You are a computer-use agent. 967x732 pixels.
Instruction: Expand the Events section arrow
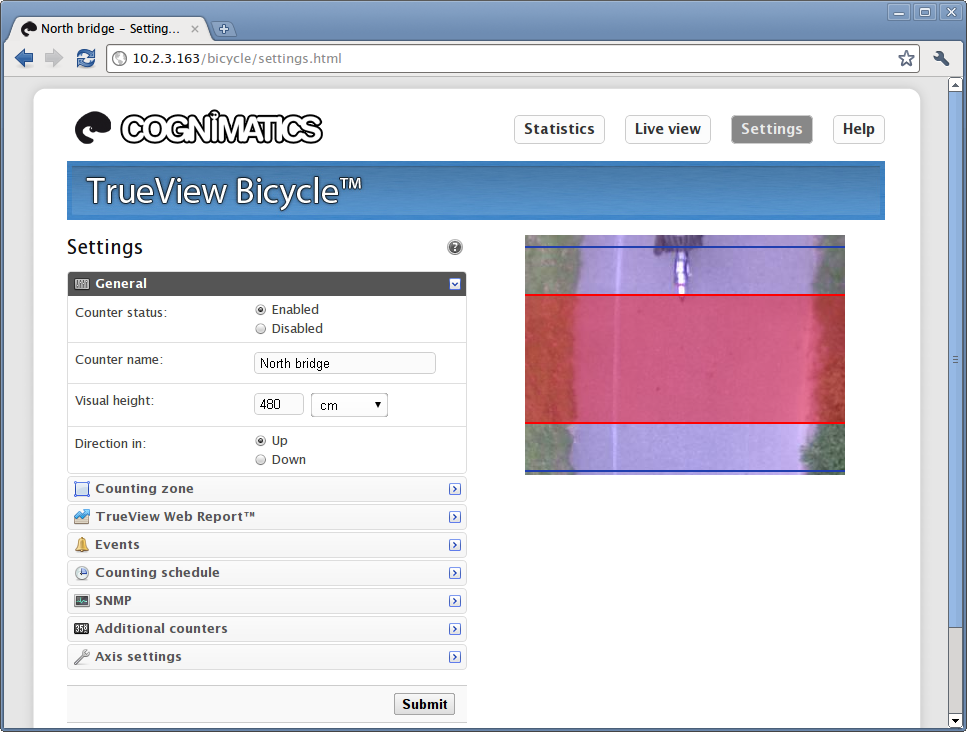click(455, 545)
